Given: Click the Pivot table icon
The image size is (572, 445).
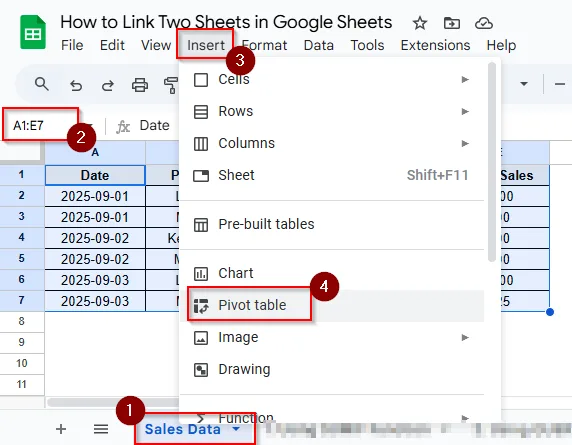Looking at the screenshot, I should [x=201, y=306].
